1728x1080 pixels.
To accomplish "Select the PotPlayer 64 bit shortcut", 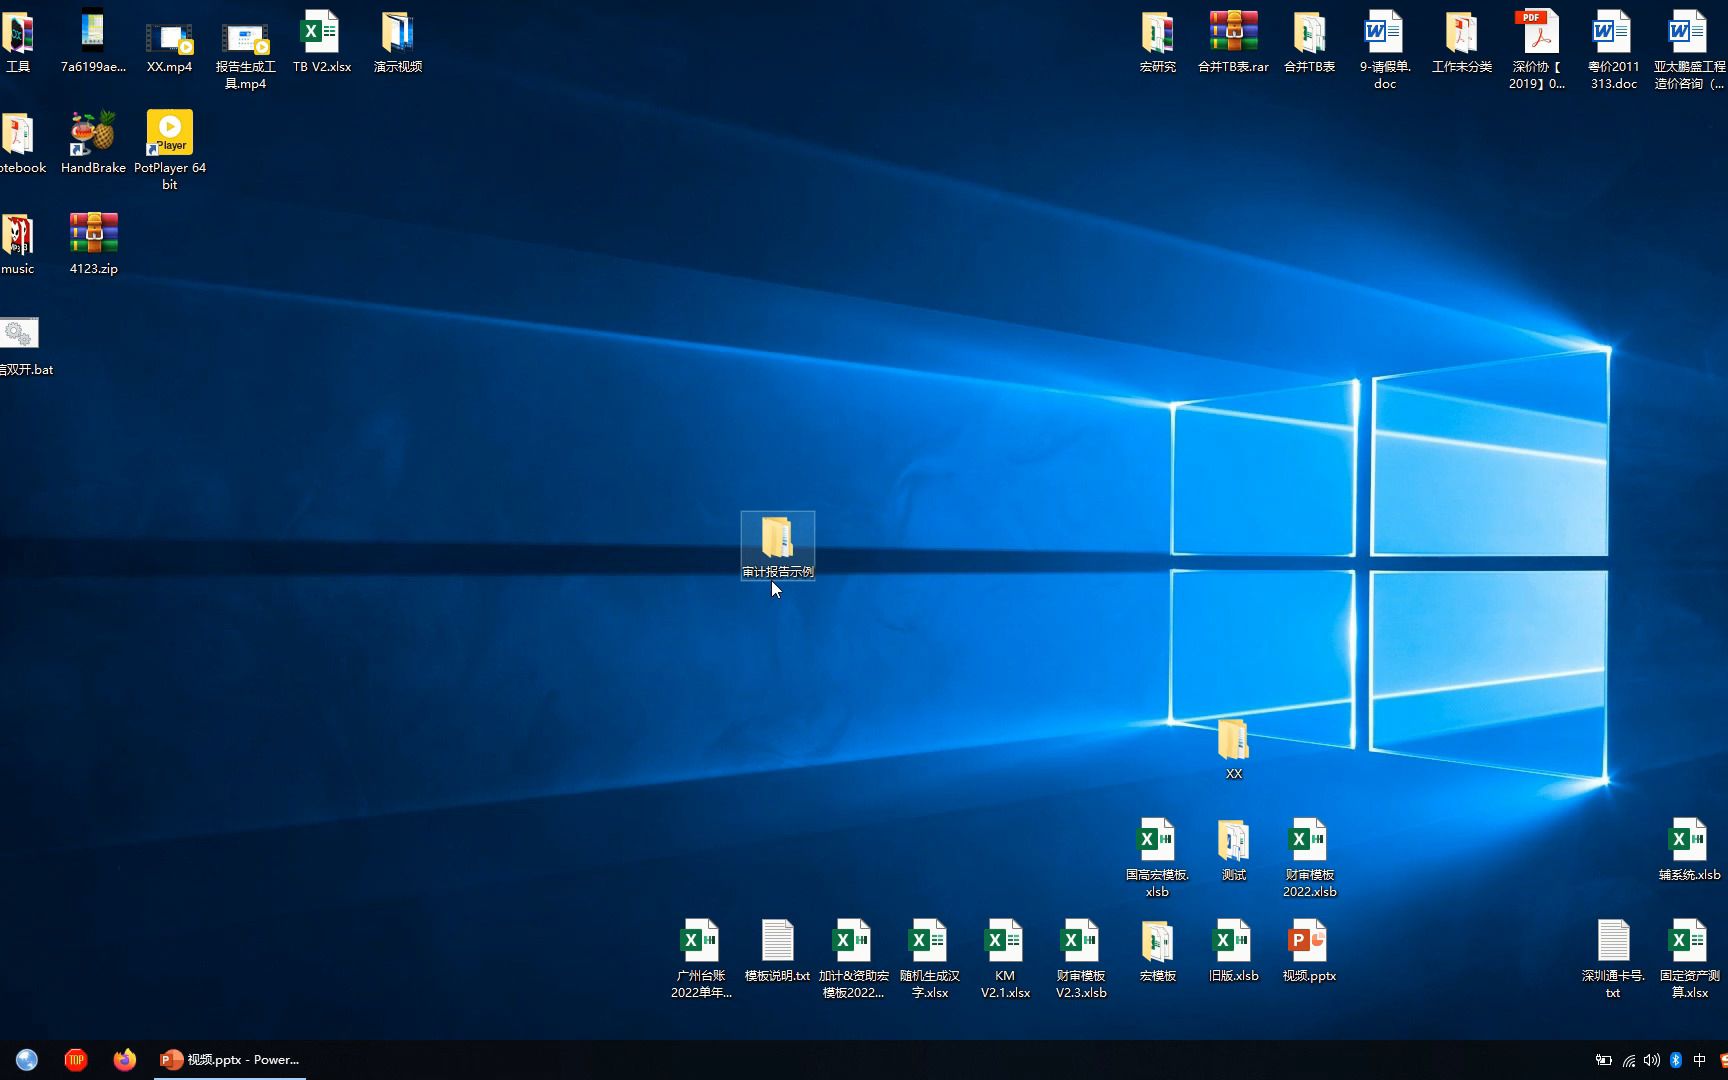I will (170, 150).
